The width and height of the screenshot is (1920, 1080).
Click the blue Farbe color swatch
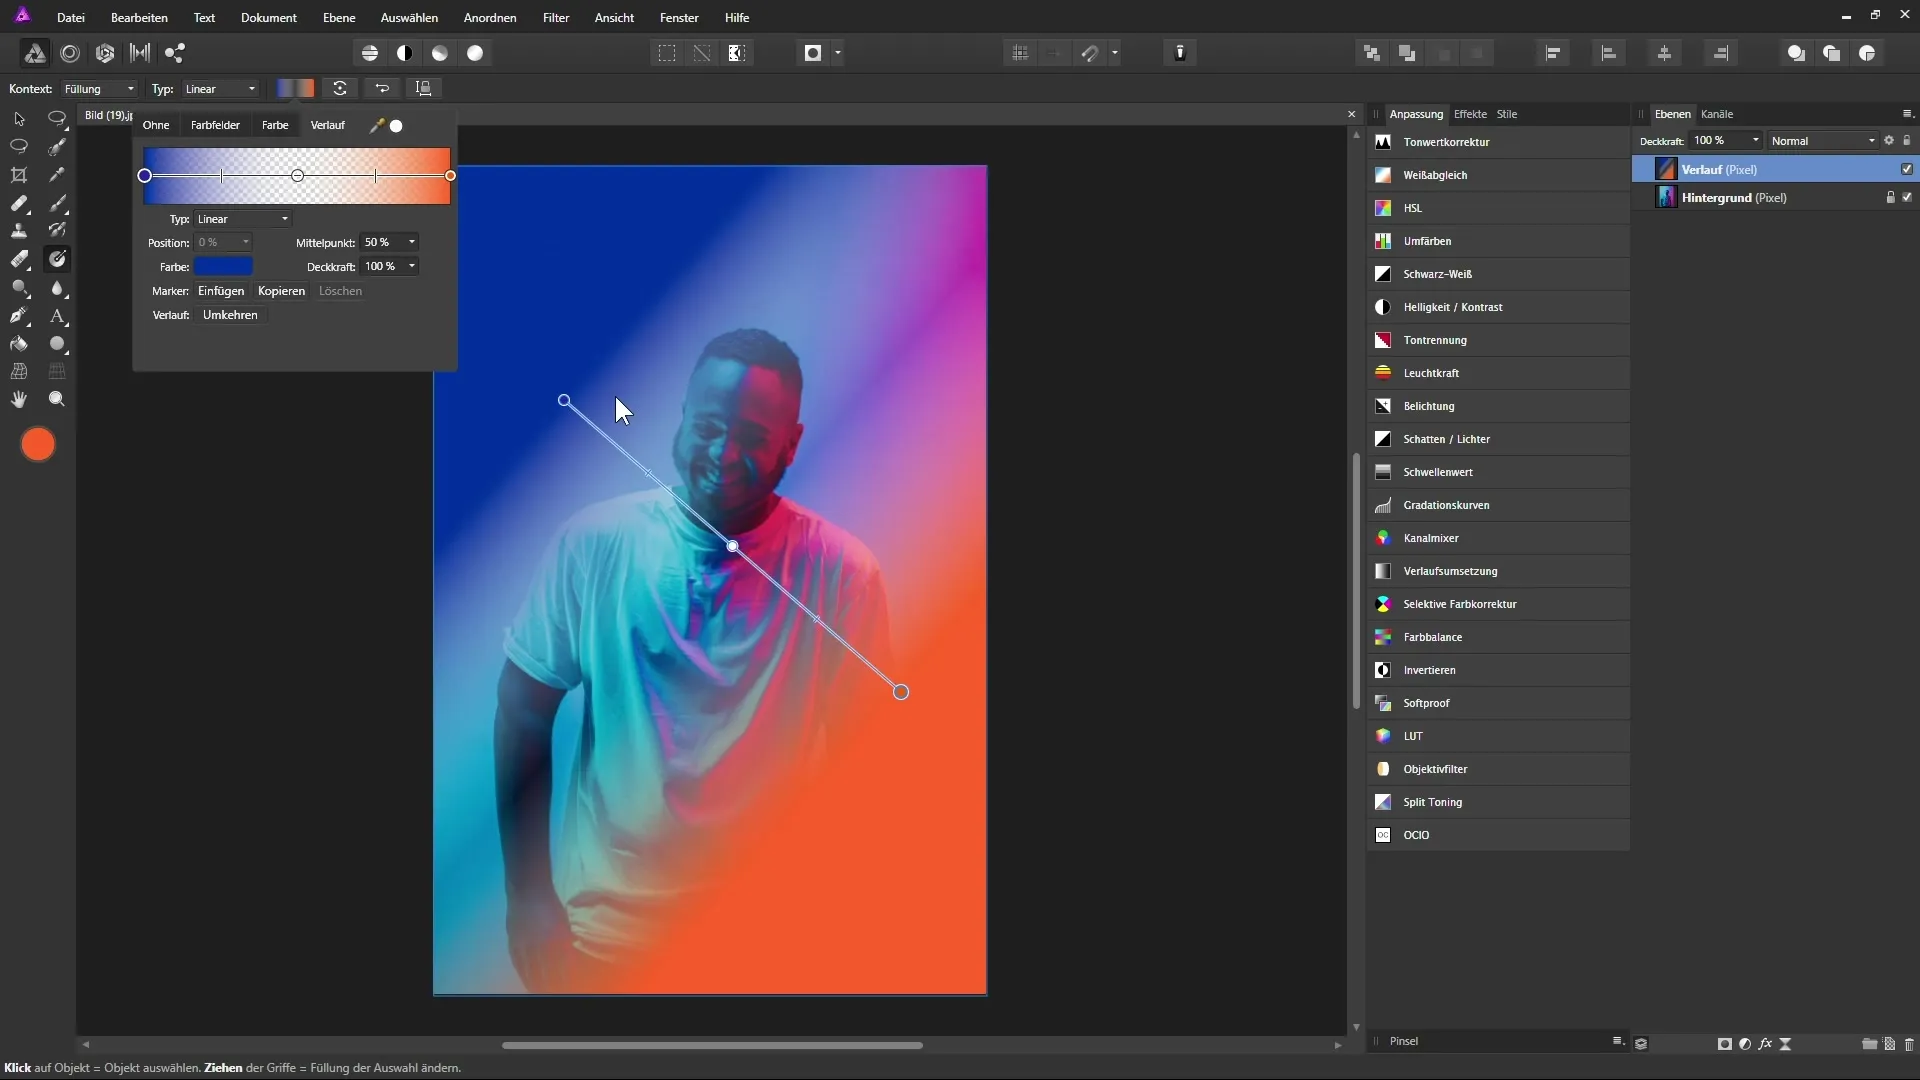click(x=223, y=266)
